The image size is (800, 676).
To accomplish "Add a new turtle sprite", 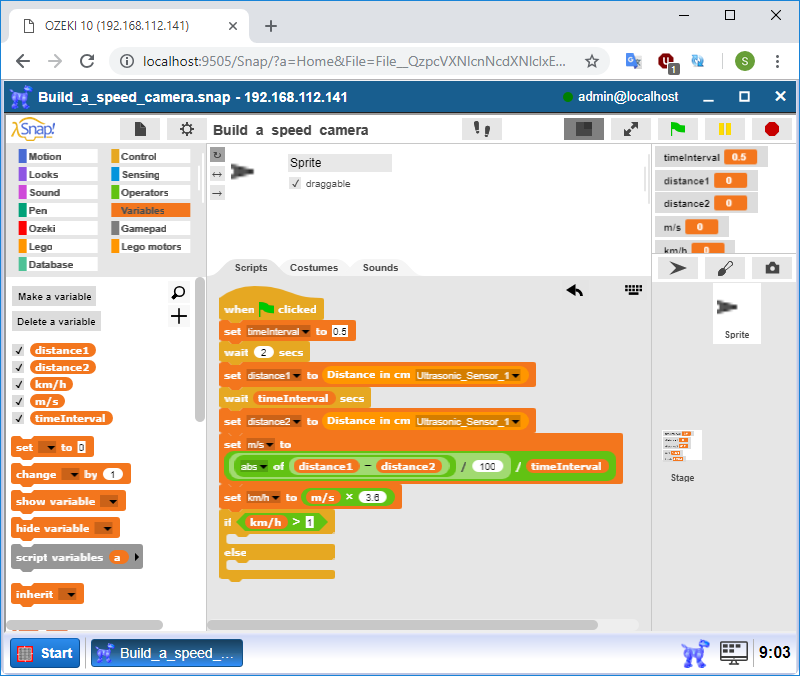I will click(x=678, y=268).
